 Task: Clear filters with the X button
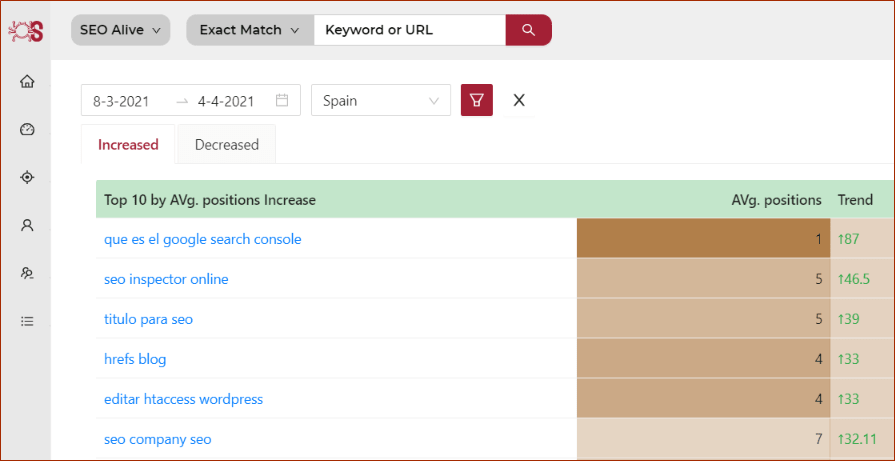click(x=519, y=100)
